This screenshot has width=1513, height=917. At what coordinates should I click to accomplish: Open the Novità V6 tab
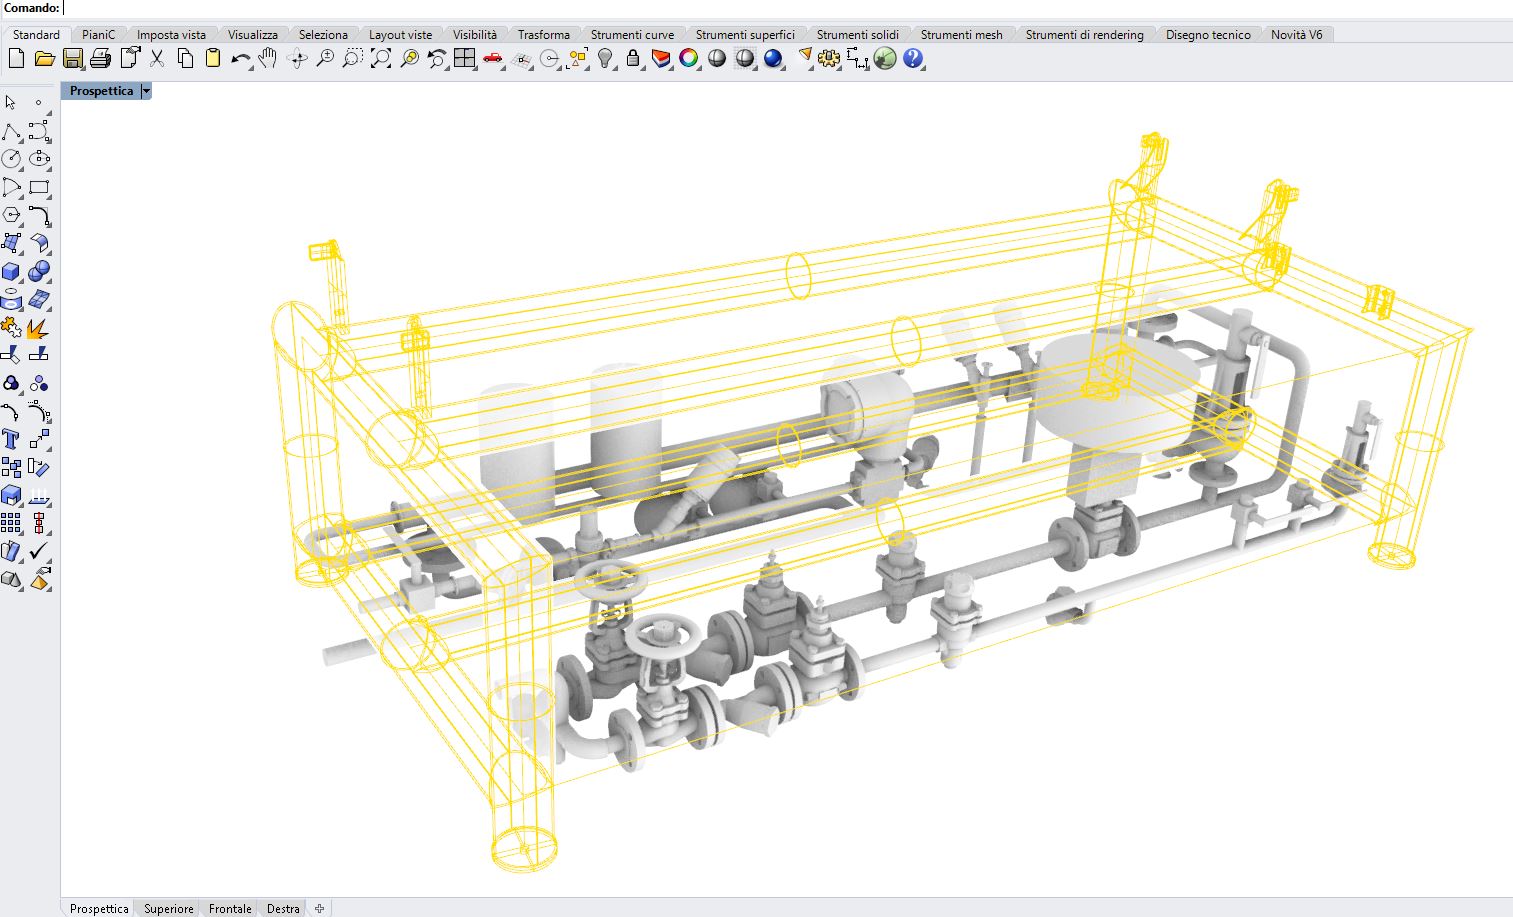1296,34
